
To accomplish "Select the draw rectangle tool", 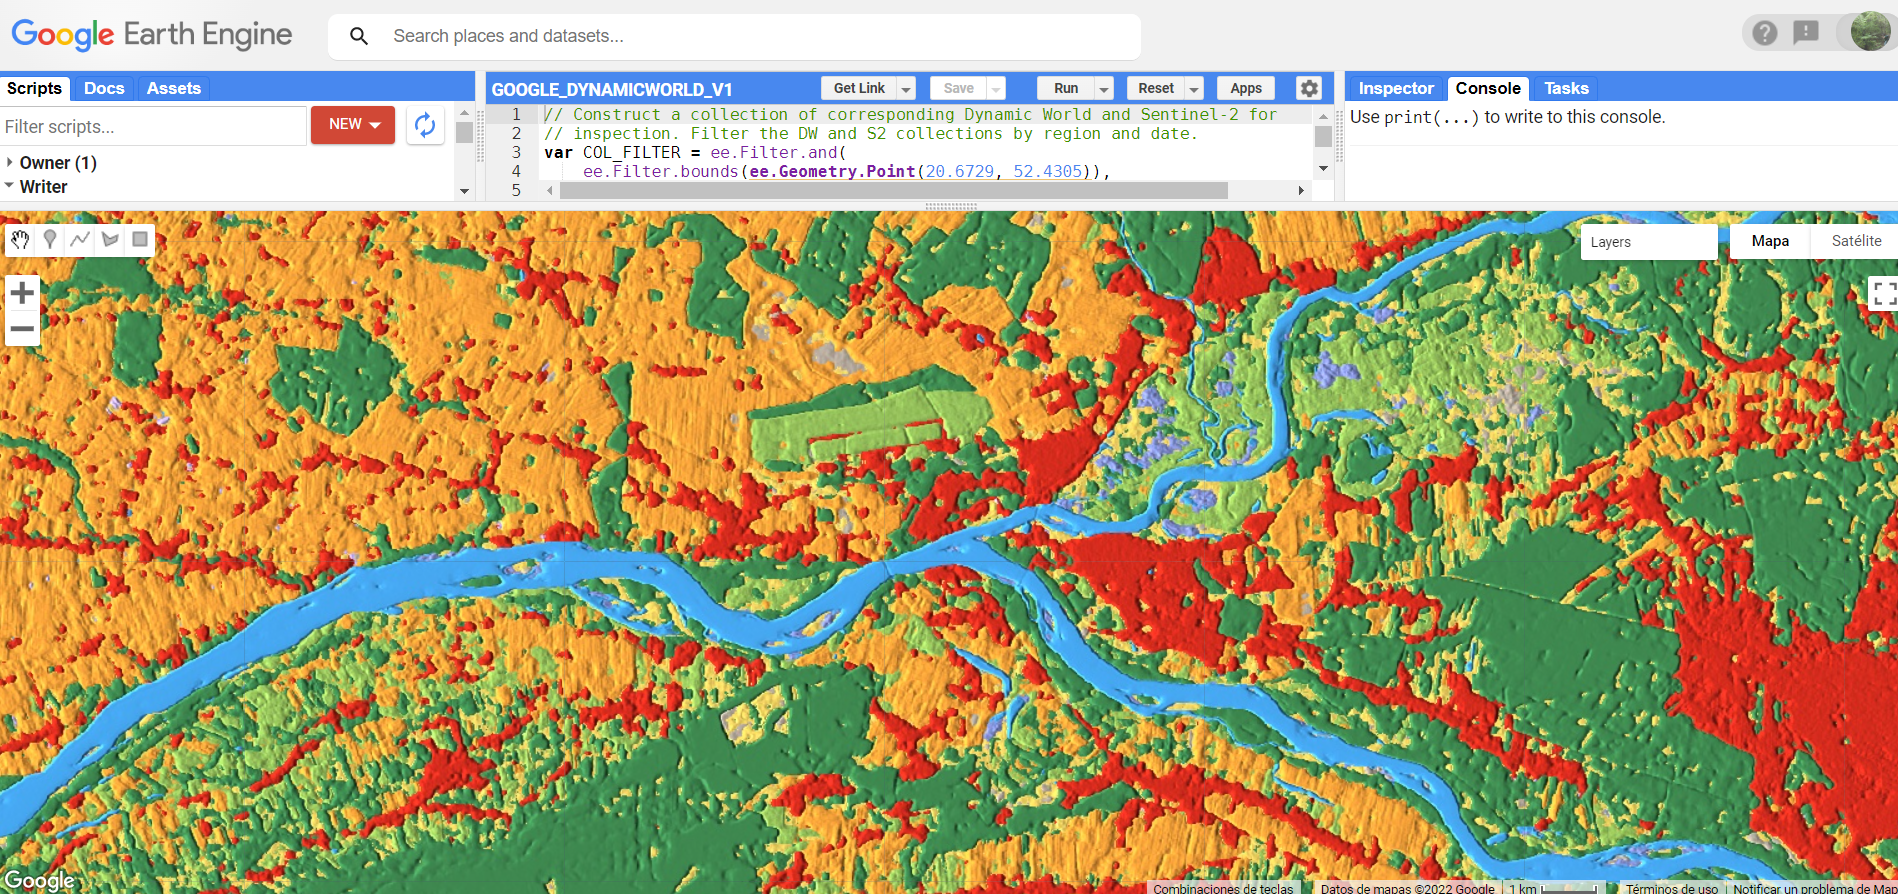I will (x=140, y=240).
